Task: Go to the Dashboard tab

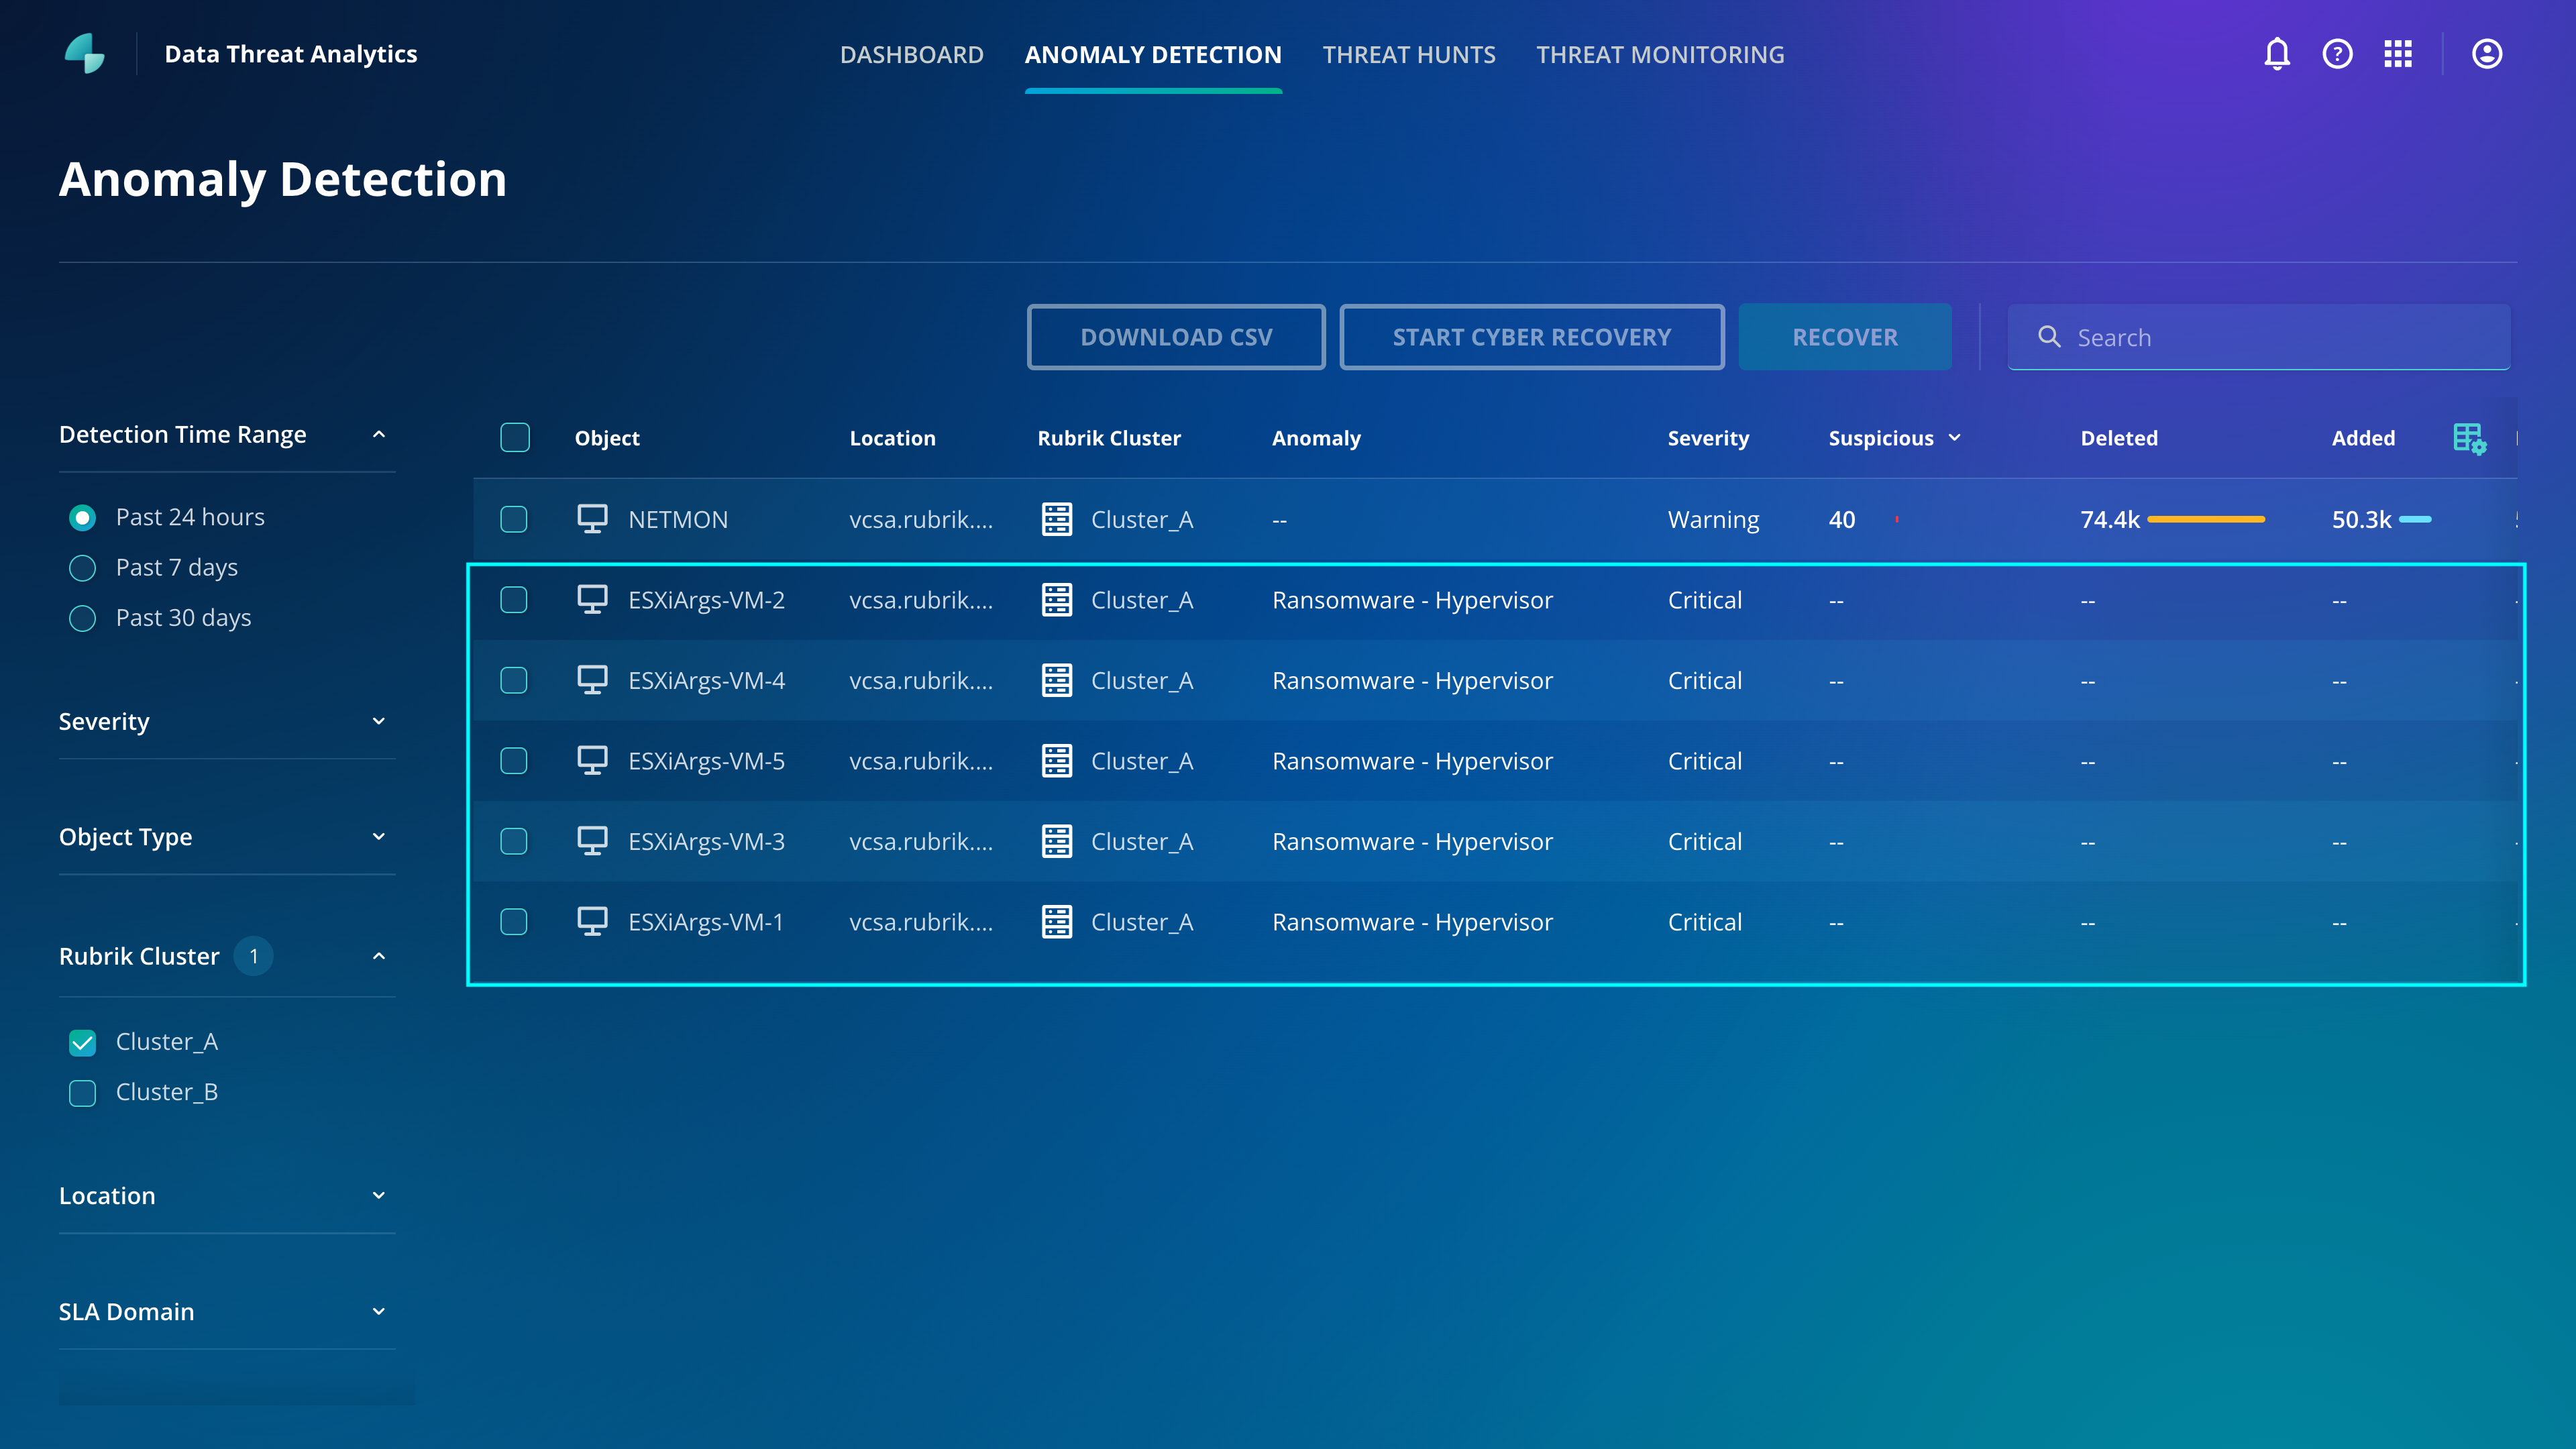Action: 912,55
